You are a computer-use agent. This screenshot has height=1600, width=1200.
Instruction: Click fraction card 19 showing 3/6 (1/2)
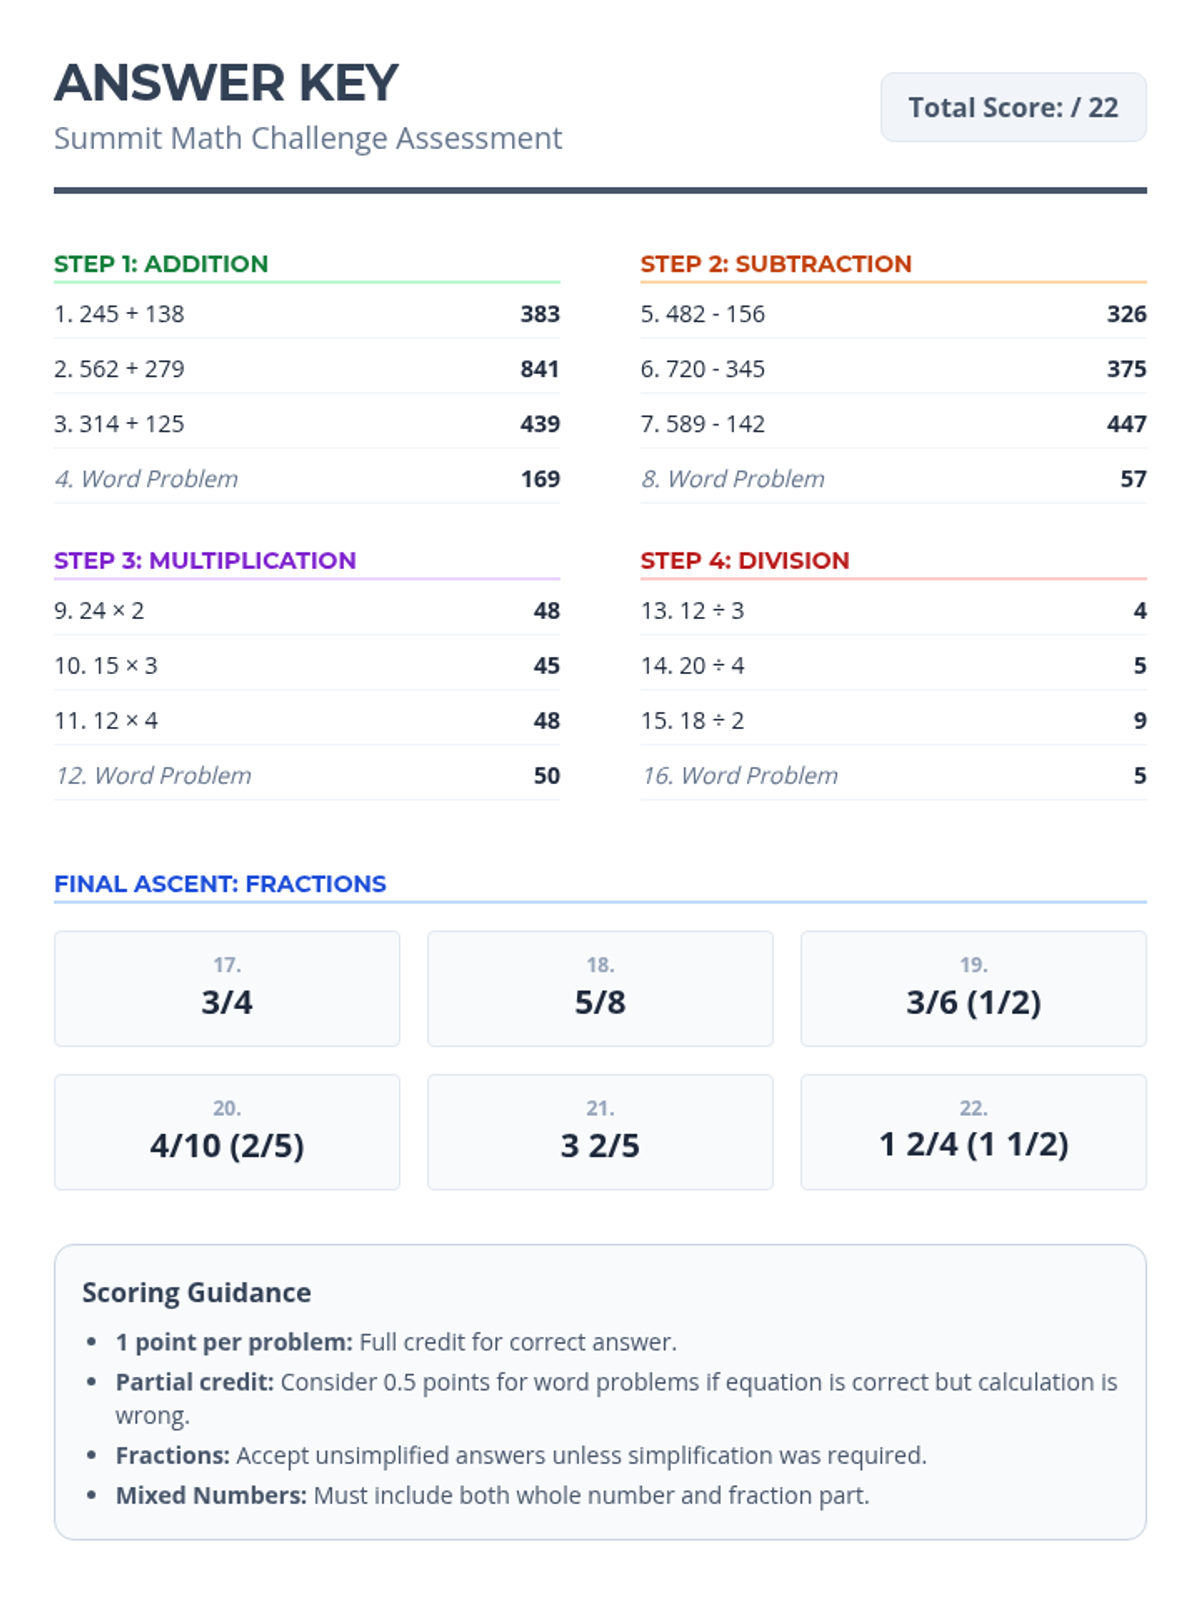973,989
